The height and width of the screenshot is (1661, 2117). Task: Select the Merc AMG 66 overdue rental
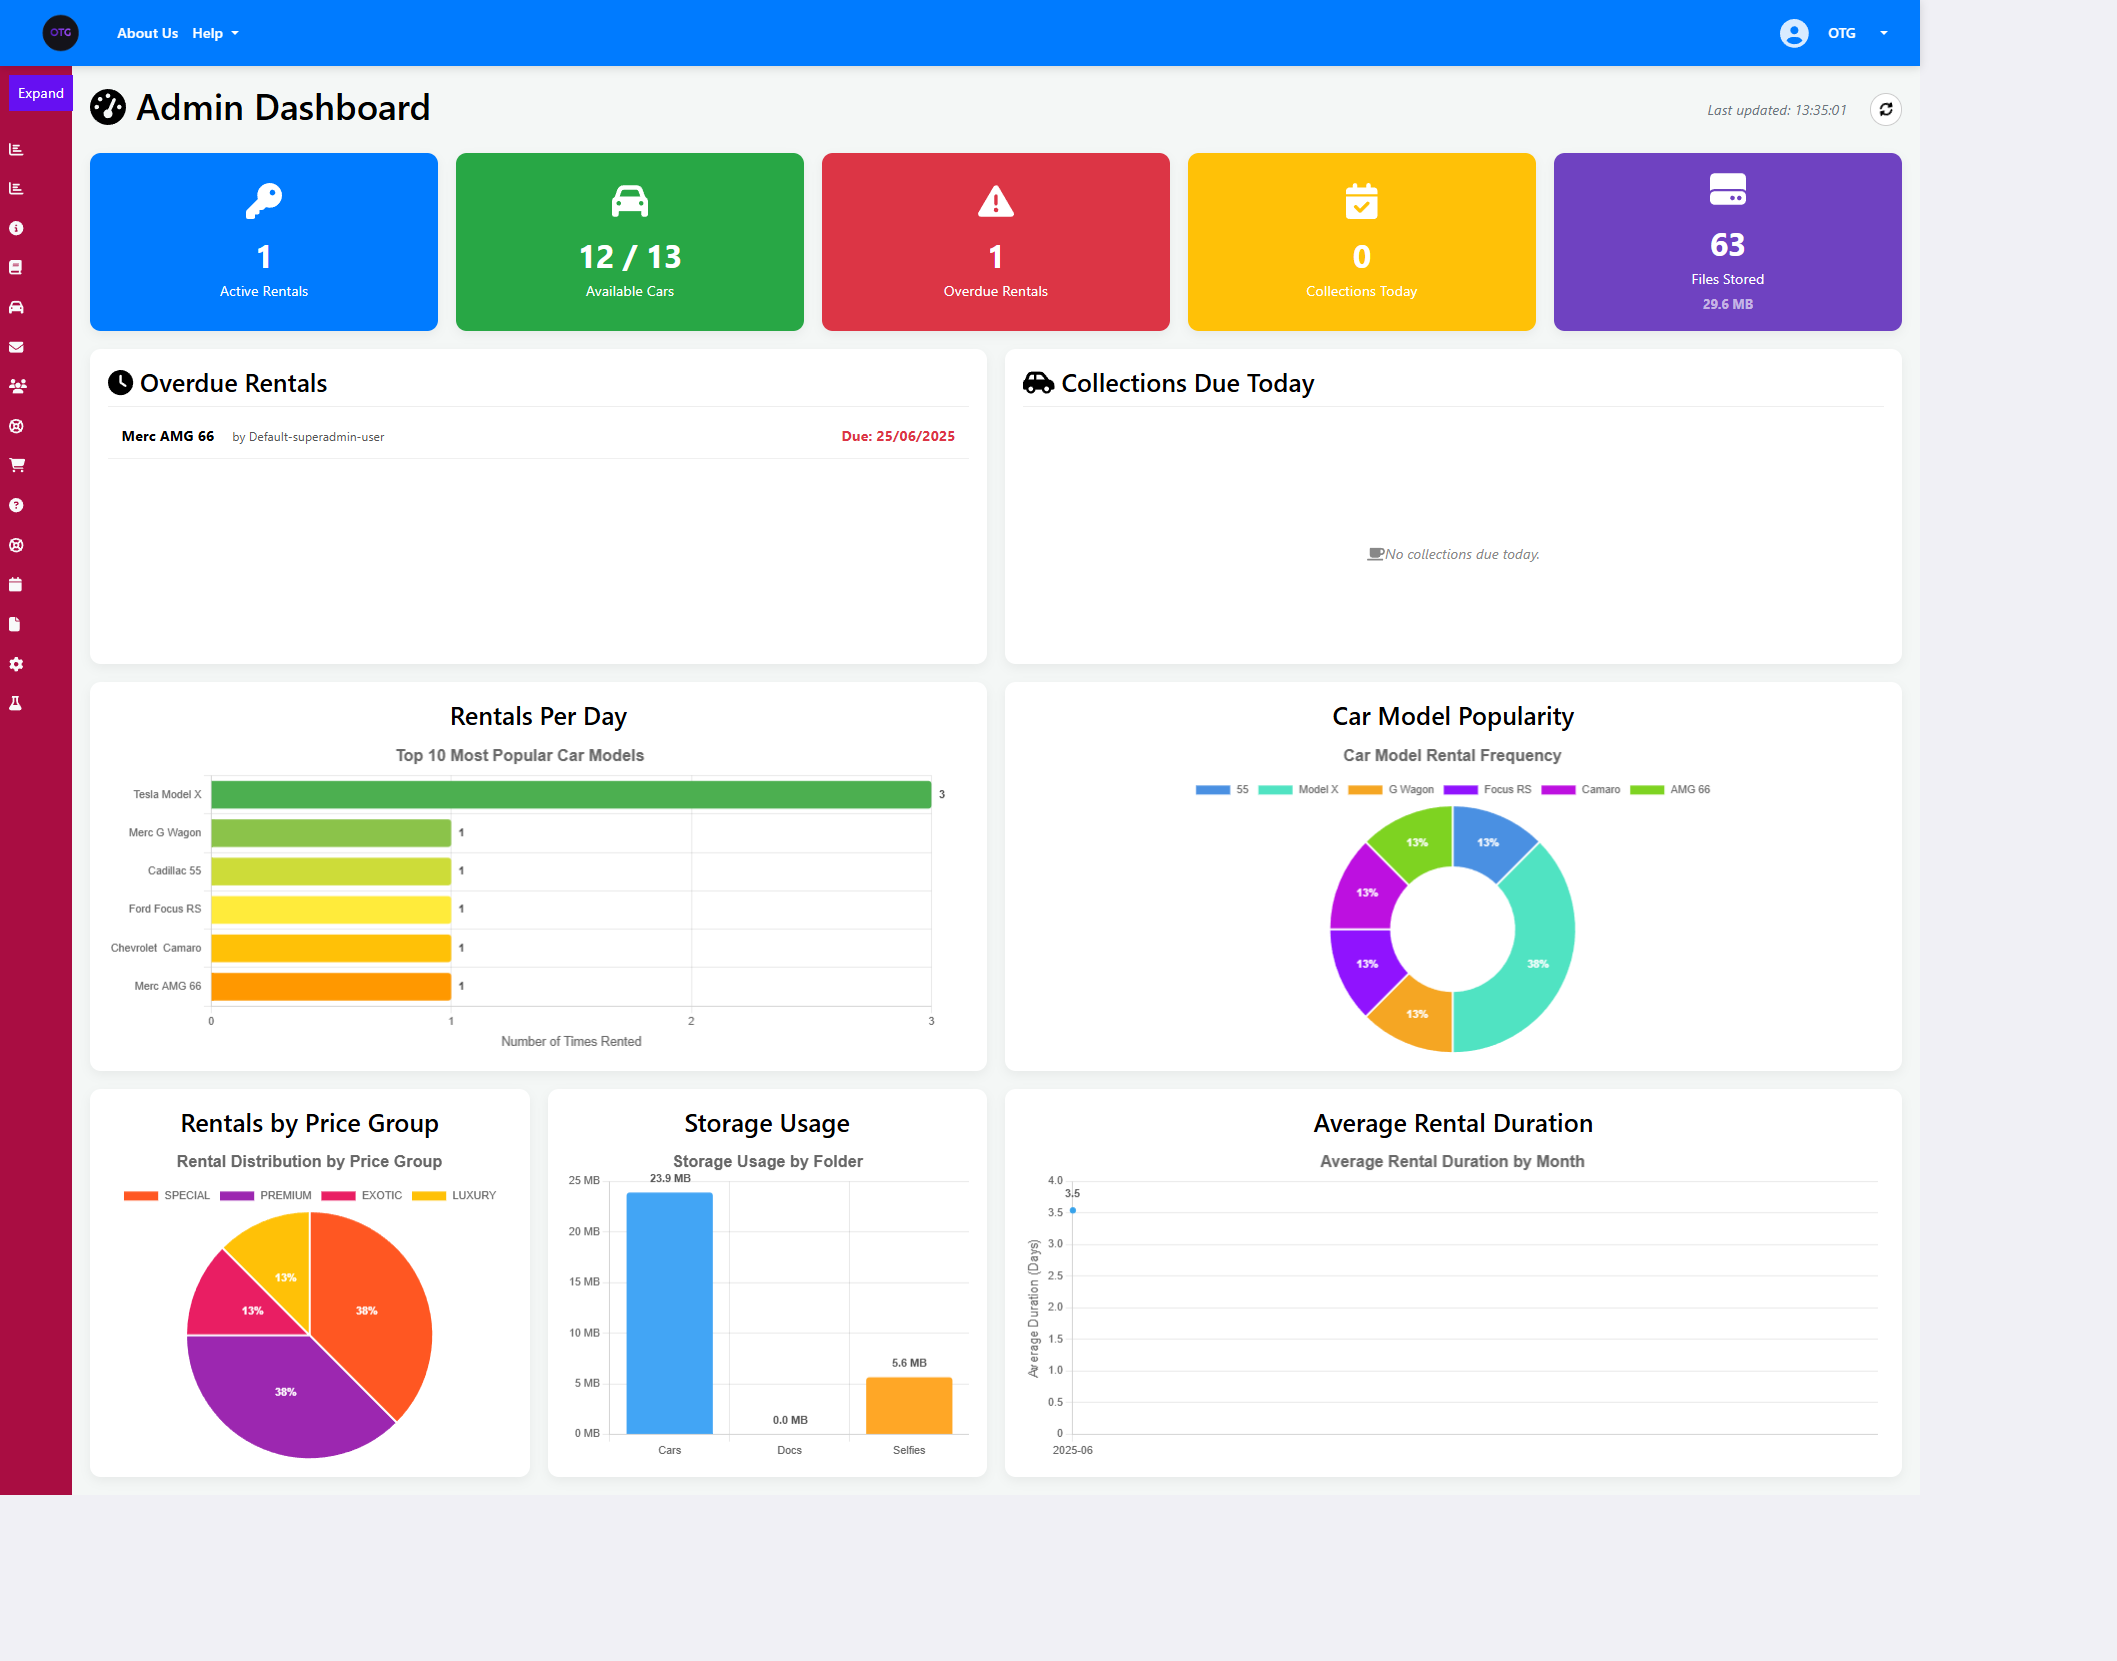point(538,436)
